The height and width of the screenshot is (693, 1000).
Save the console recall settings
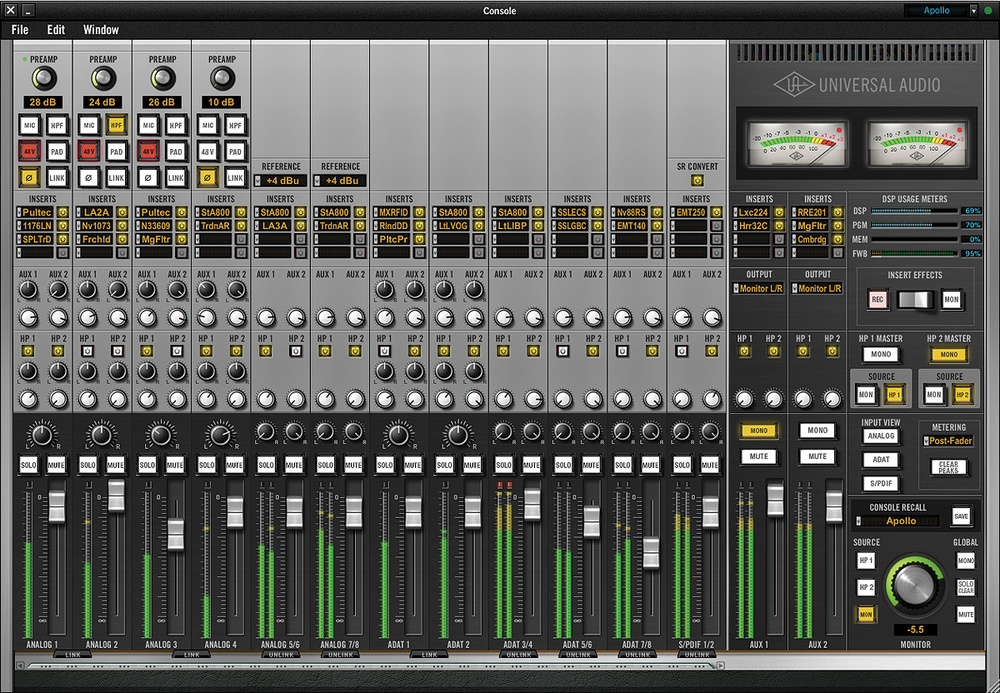(960, 516)
